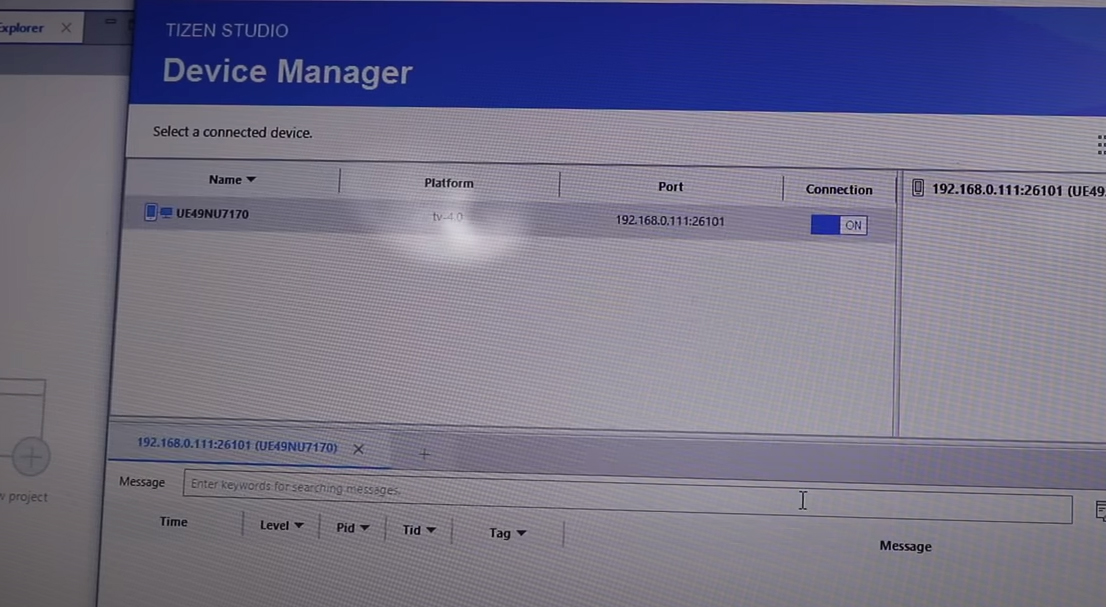This screenshot has height=607, width=1106.
Task: Click the device icon beside UE49NU7170
Action: click(x=158, y=212)
